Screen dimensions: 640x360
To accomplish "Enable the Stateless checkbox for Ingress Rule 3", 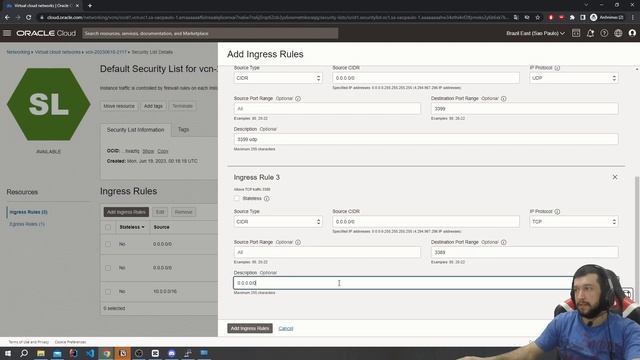I will point(237,198).
